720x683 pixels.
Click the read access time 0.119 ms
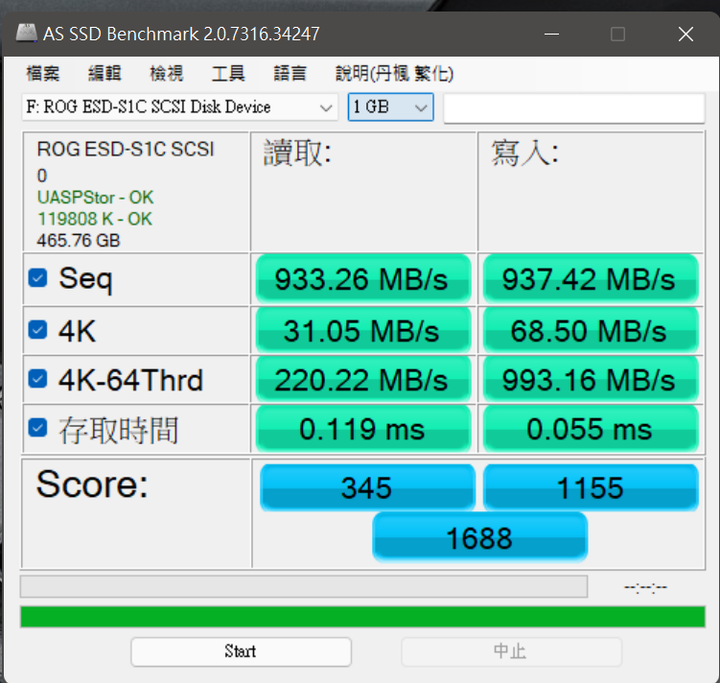click(363, 429)
